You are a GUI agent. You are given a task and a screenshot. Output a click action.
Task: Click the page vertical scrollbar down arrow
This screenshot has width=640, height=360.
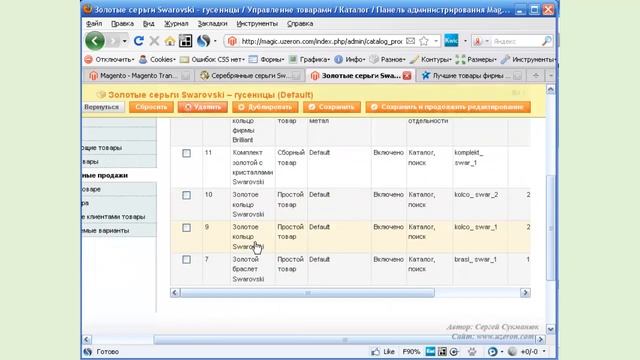pos(550,329)
